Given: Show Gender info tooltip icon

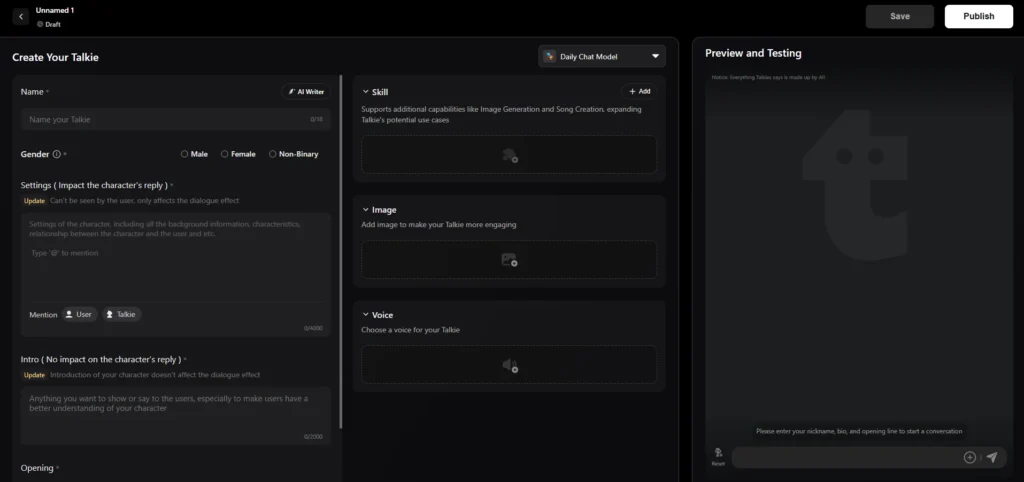Looking at the screenshot, I should pos(57,154).
